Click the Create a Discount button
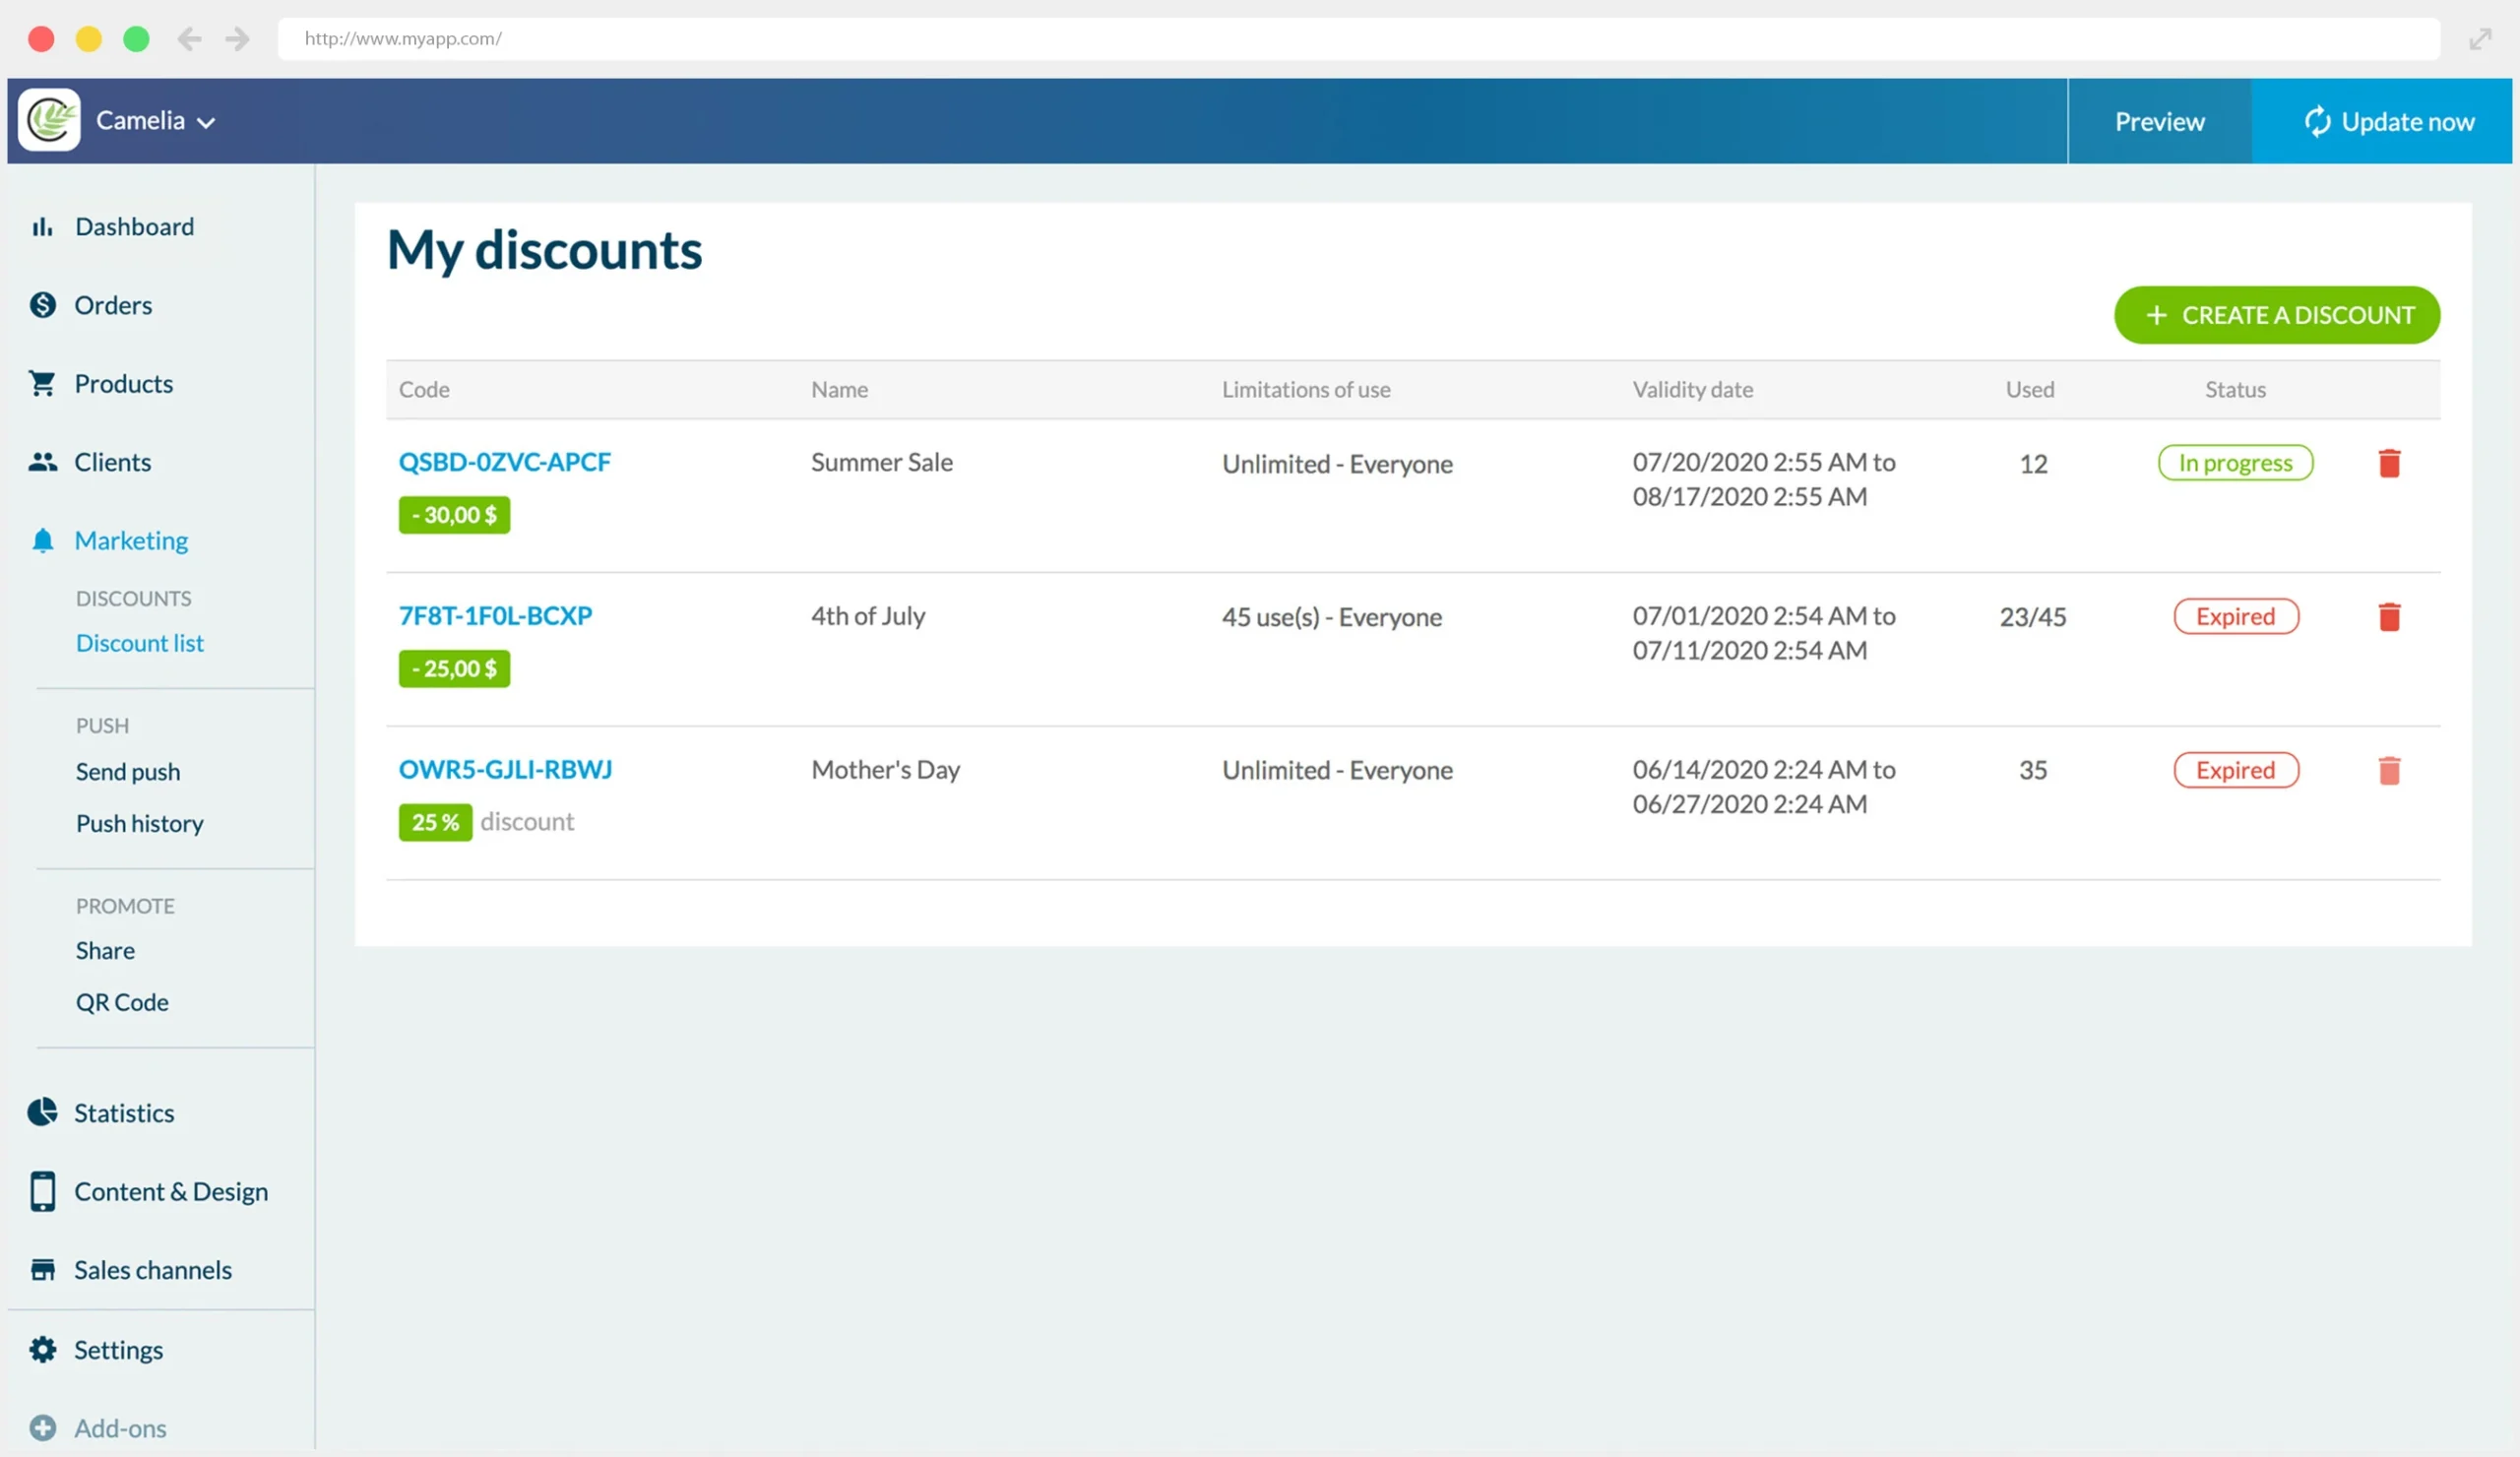The width and height of the screenshot is (2520, 1457). 2277,315
